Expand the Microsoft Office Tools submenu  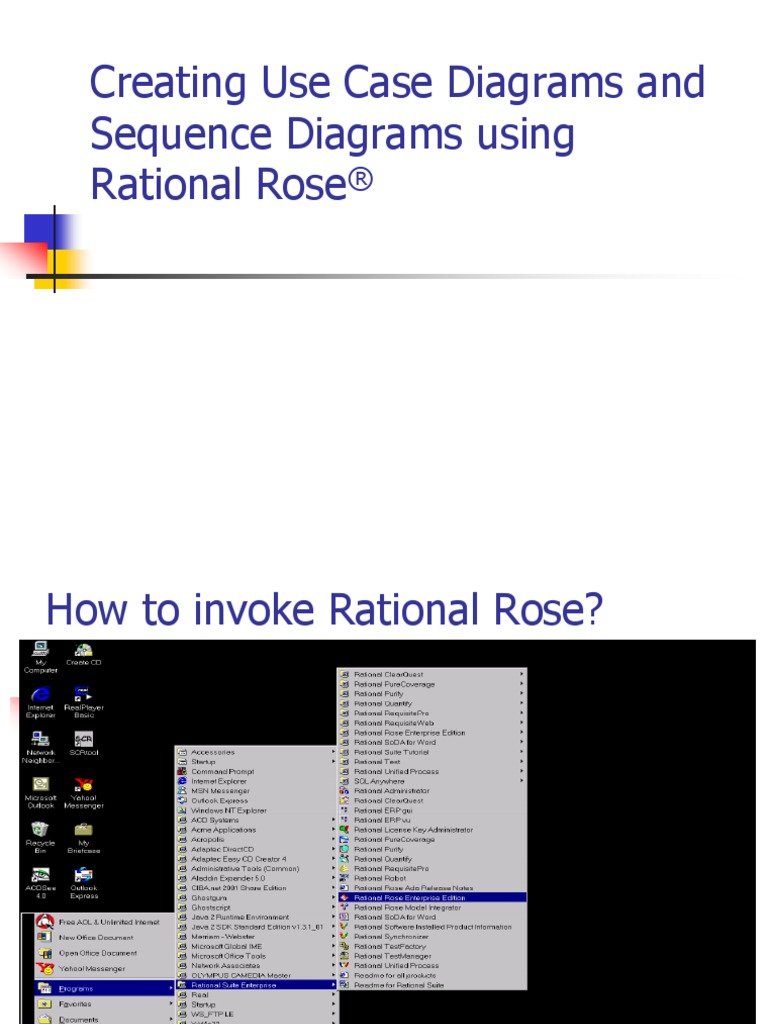pos(255,955)
